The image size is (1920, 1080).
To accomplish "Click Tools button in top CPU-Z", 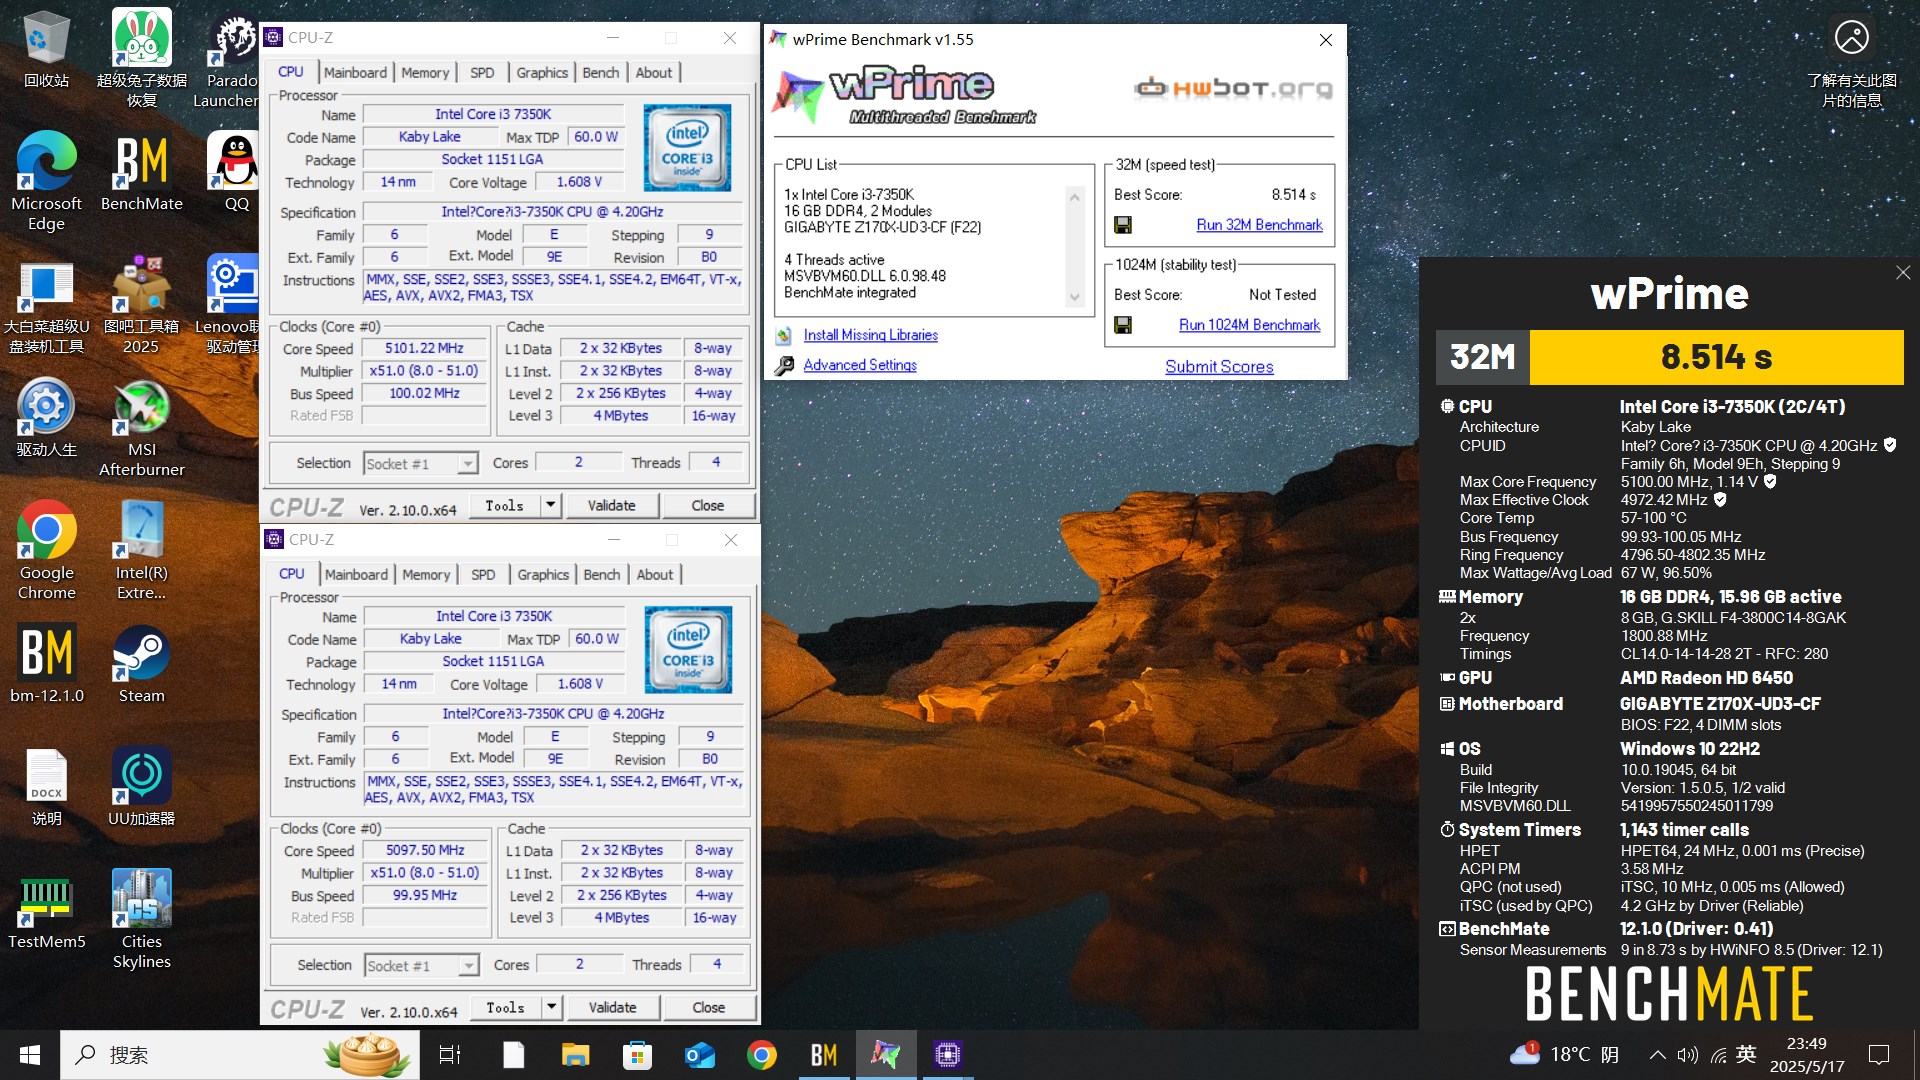I will point(504,505).
